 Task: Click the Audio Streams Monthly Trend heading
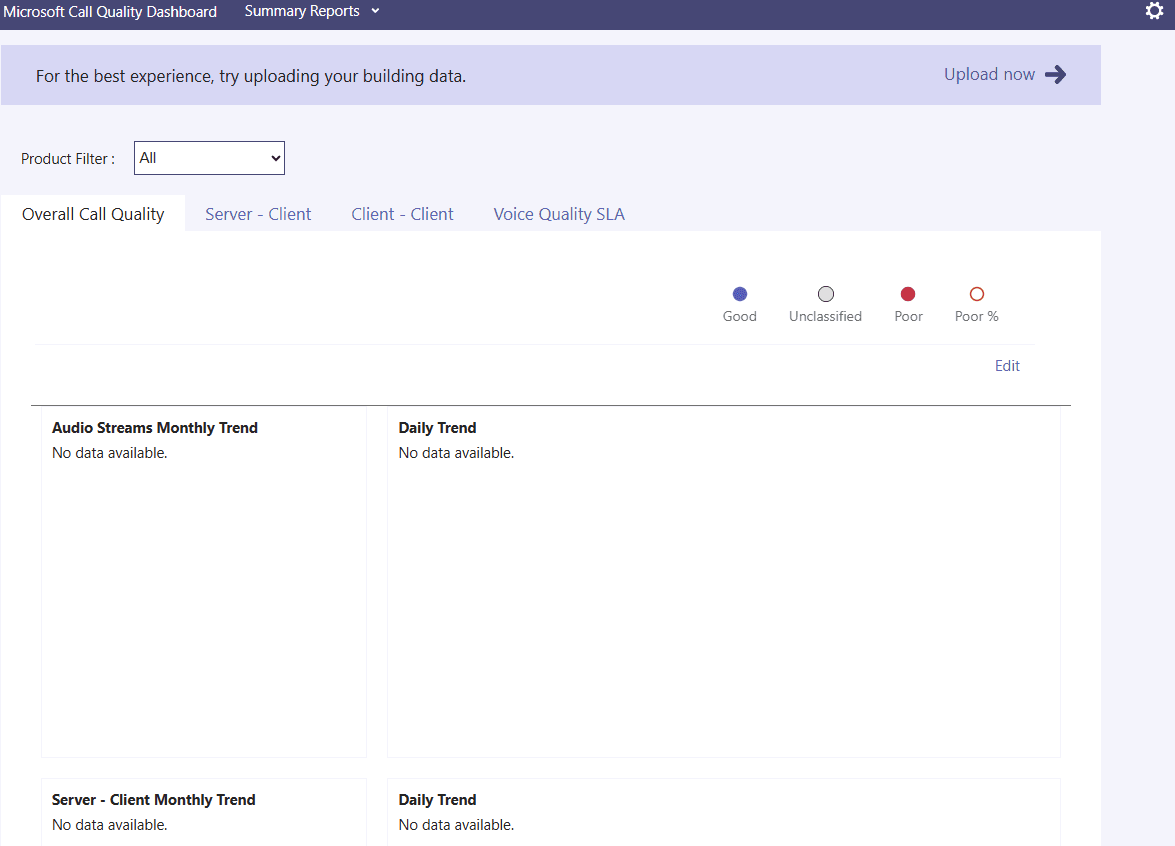coord(154,428)
